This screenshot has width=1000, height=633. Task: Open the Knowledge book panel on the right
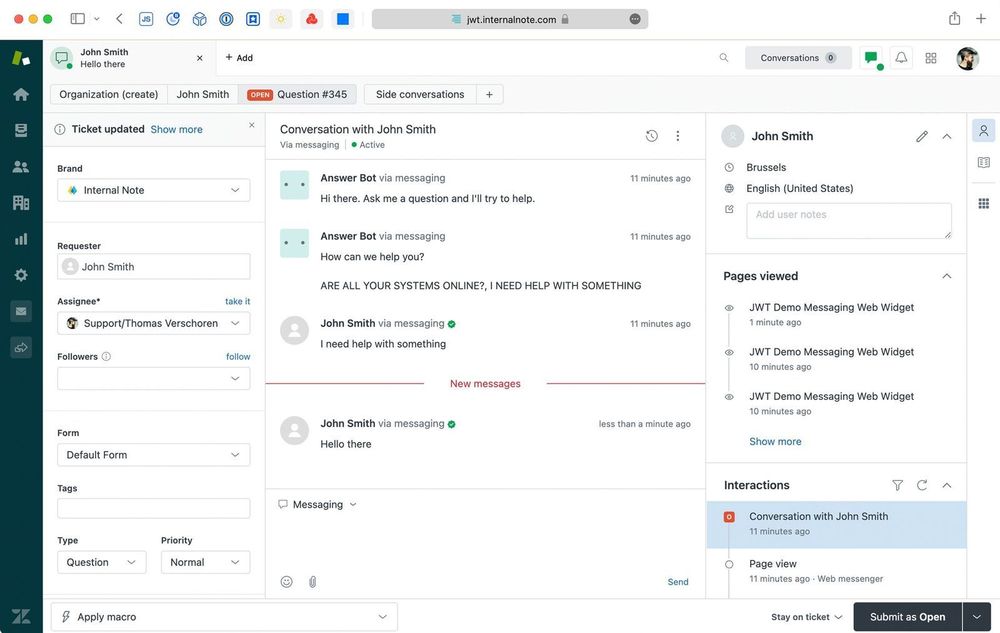(x=983, y=160)
